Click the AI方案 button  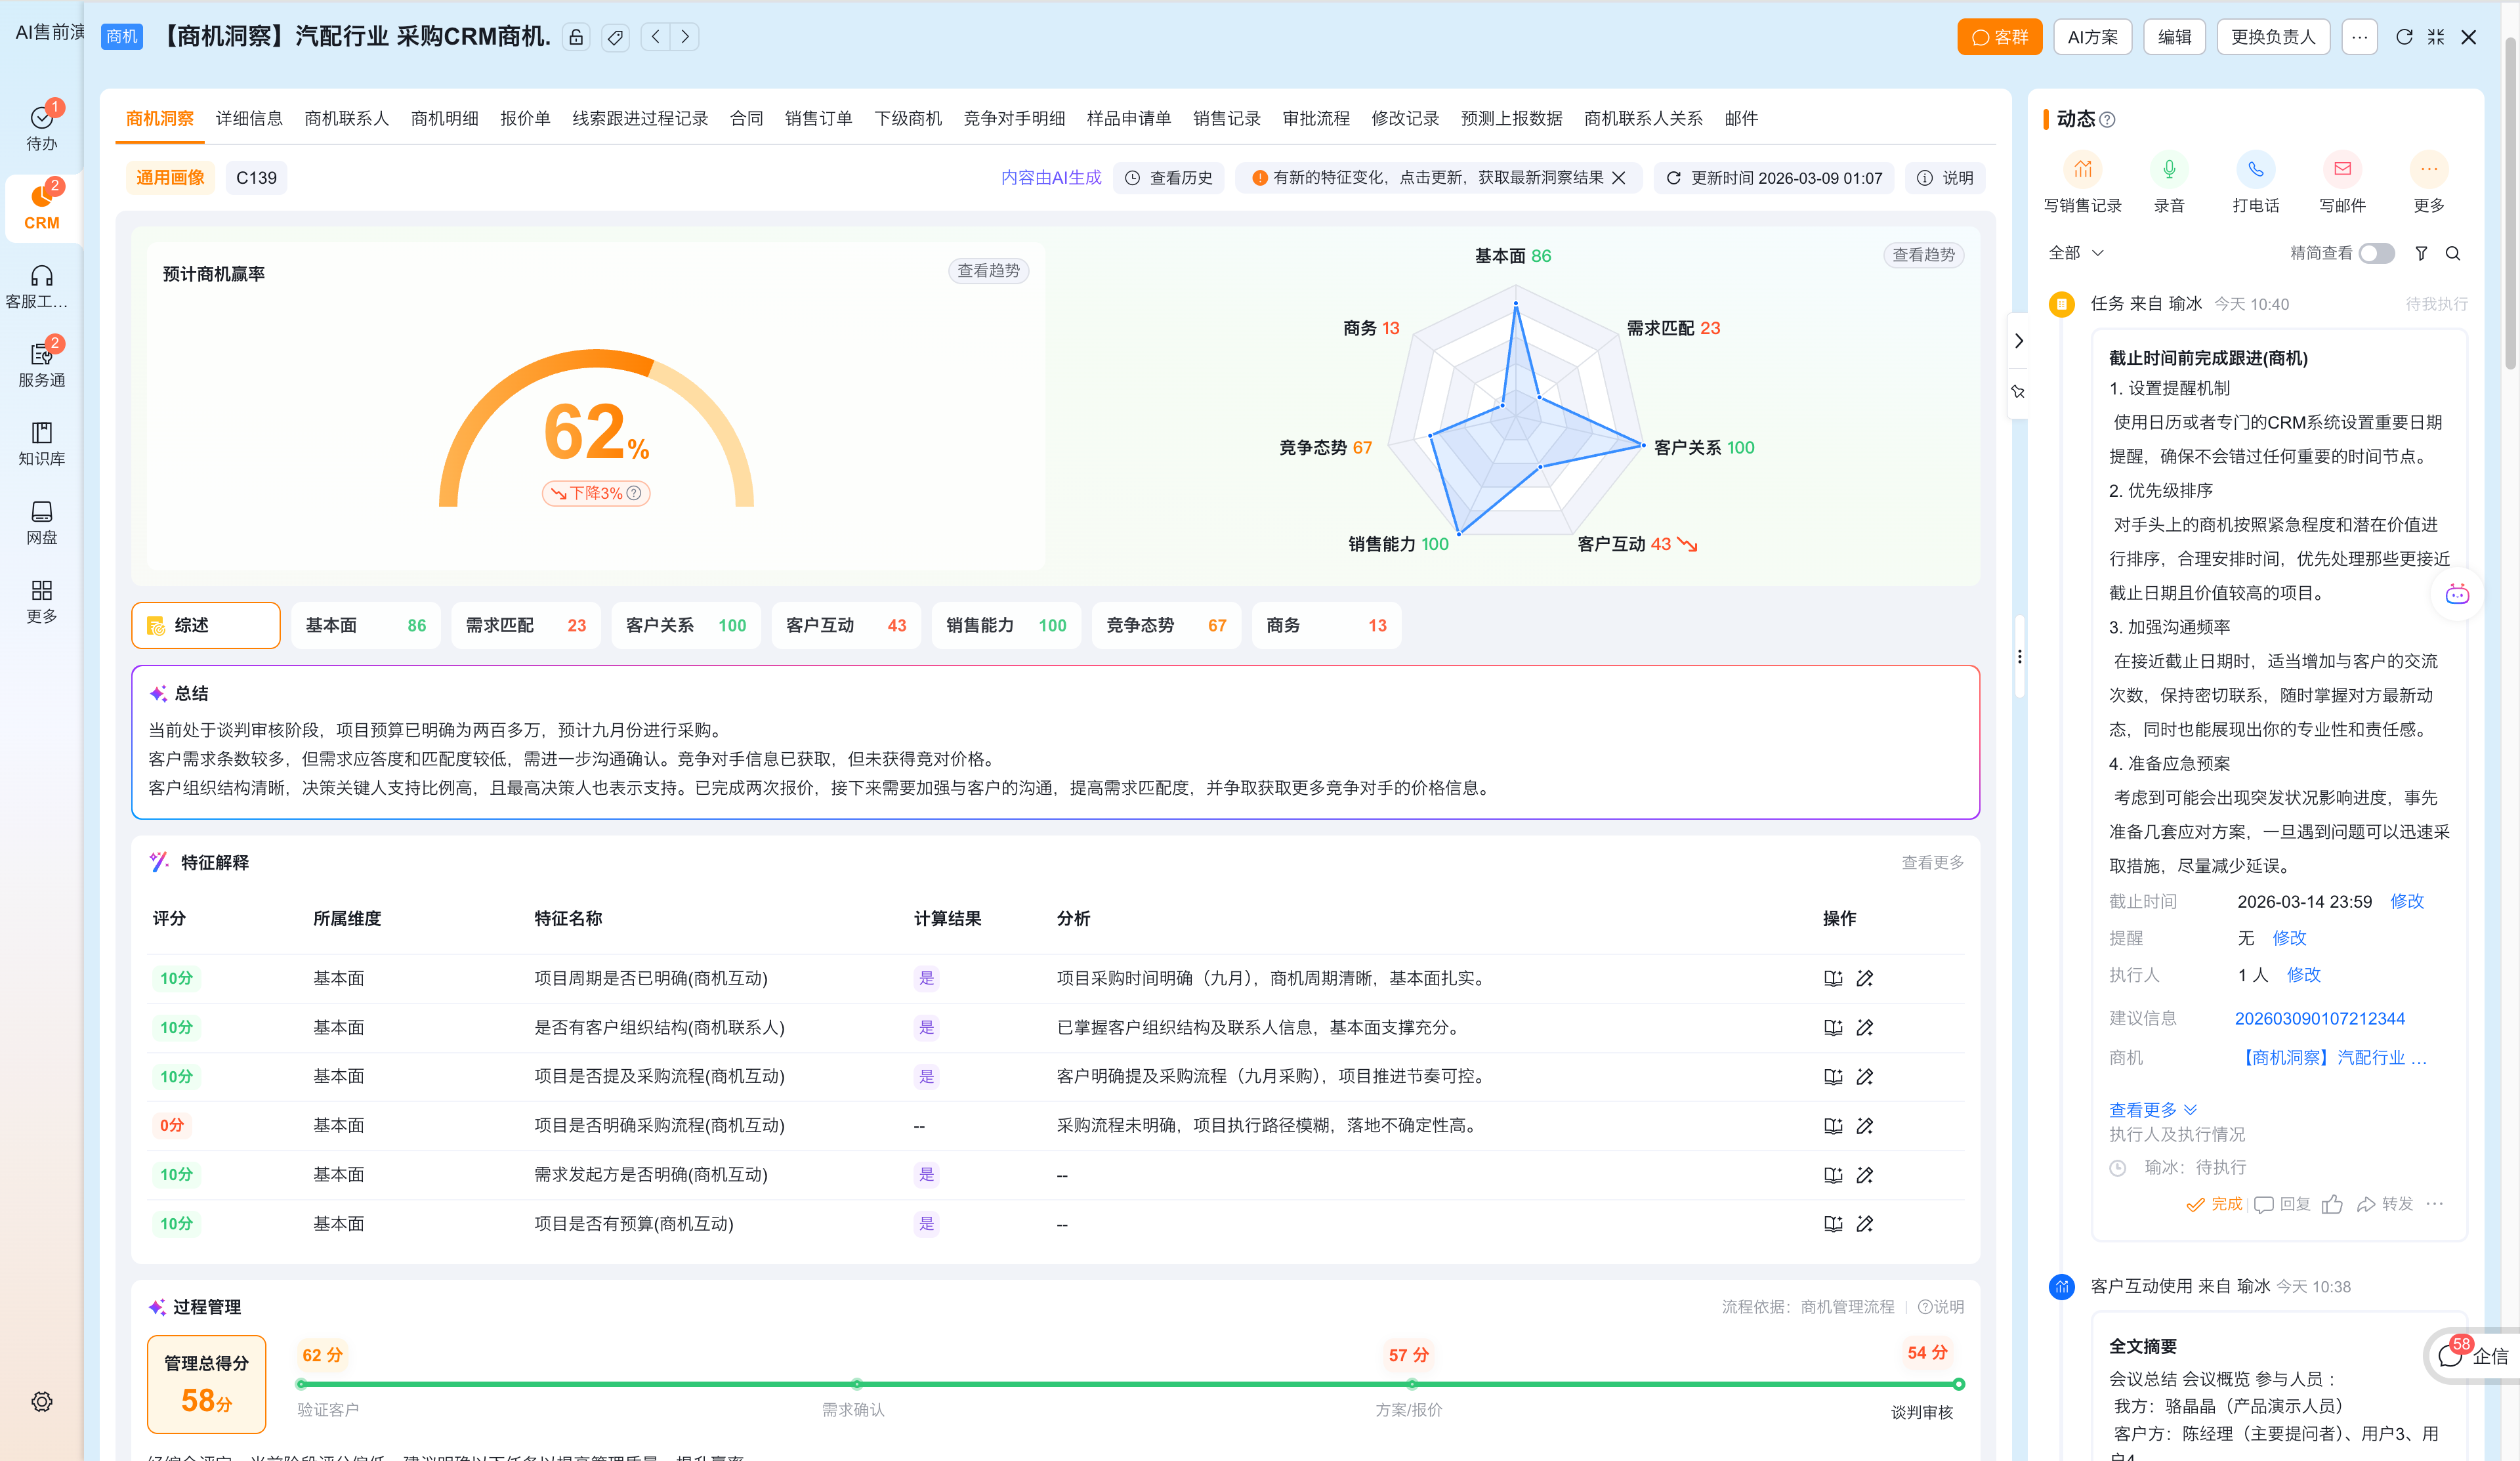point(2092,37)
